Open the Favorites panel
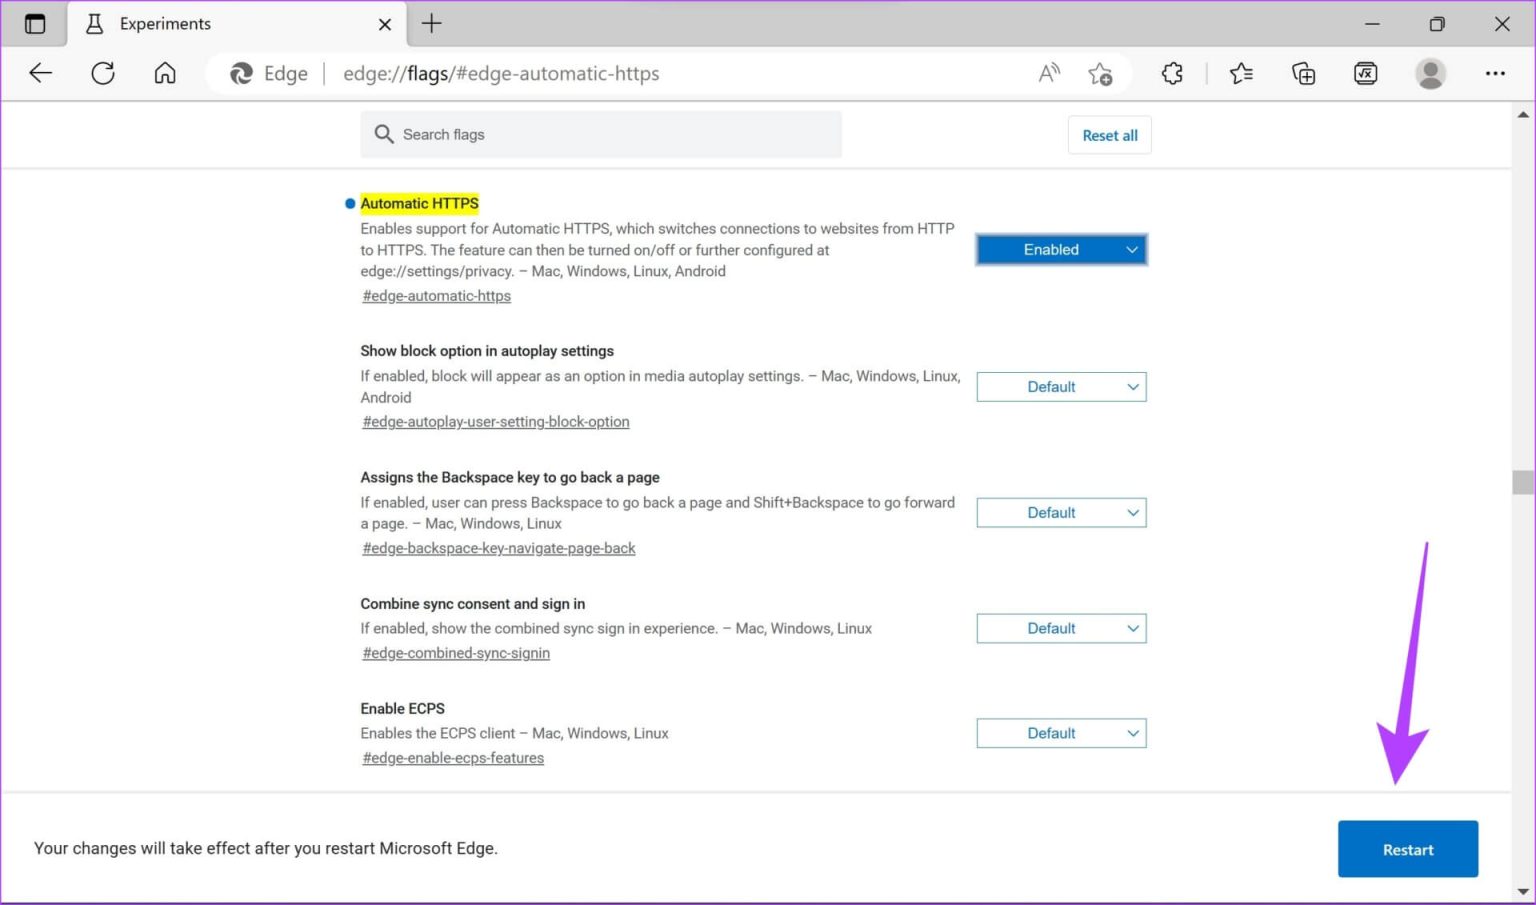 click(x=1241, y=73)
